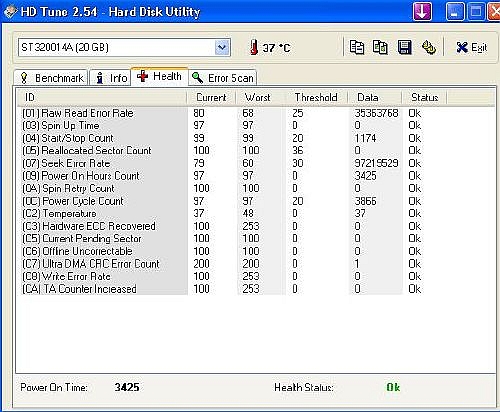Click the thermometer temperature icon

(x=254, y=47)
